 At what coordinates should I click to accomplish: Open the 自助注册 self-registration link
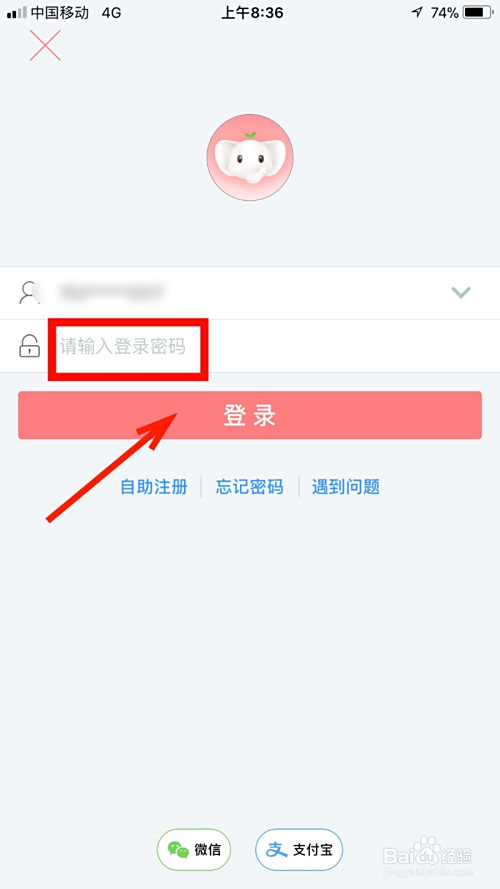pos(154,486)
